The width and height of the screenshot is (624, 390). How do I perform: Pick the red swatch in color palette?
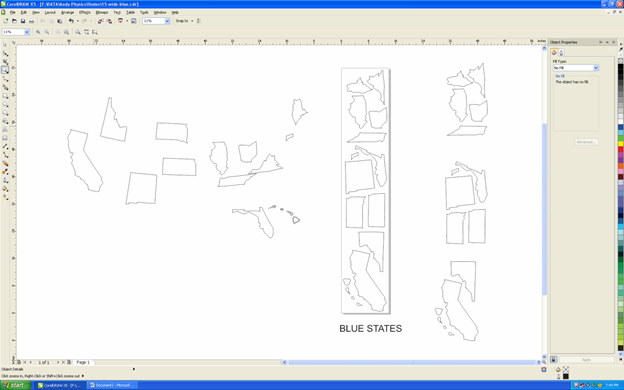tap(620, 149)
